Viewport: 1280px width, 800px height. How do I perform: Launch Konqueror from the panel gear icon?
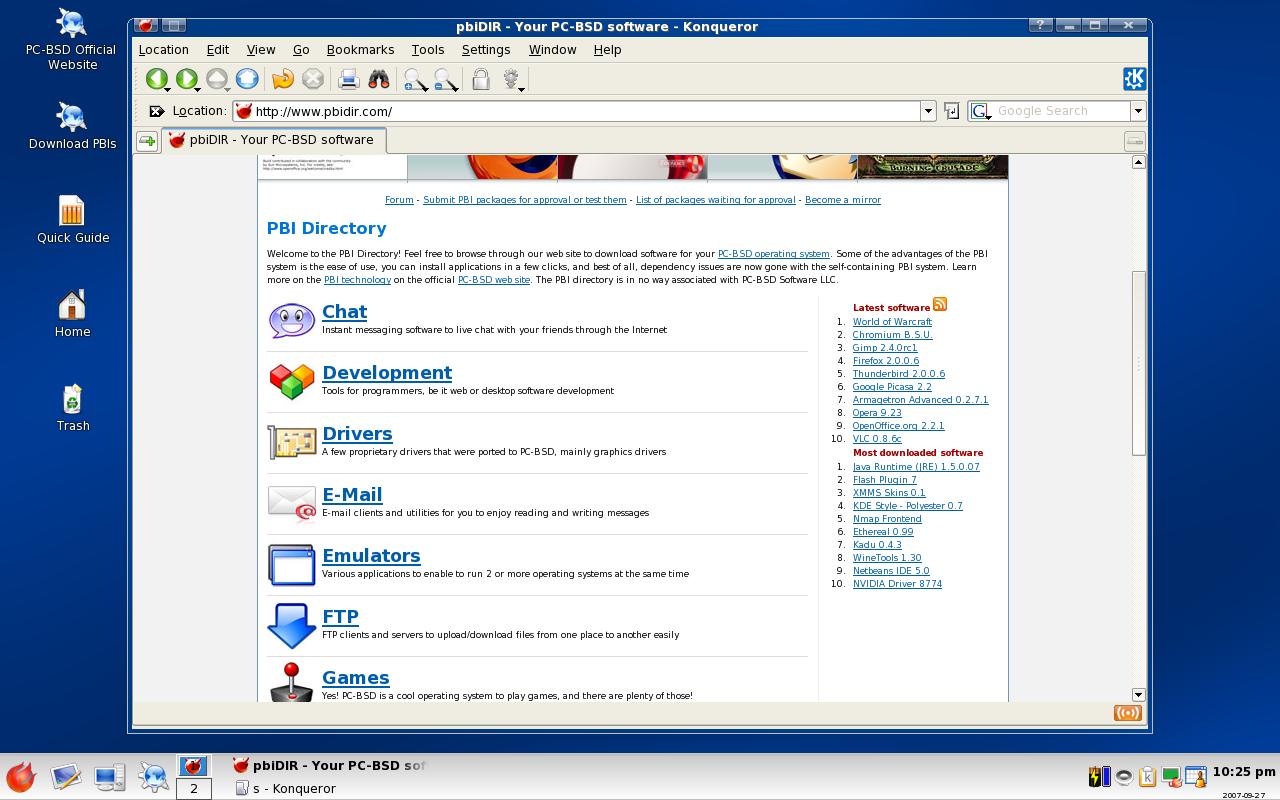pos(153,777)
